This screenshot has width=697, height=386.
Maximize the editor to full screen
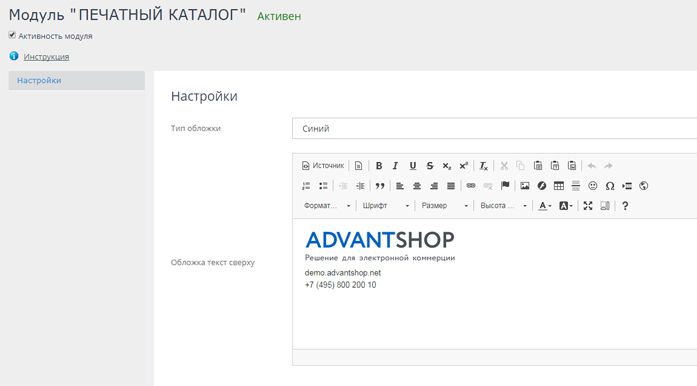588,205
